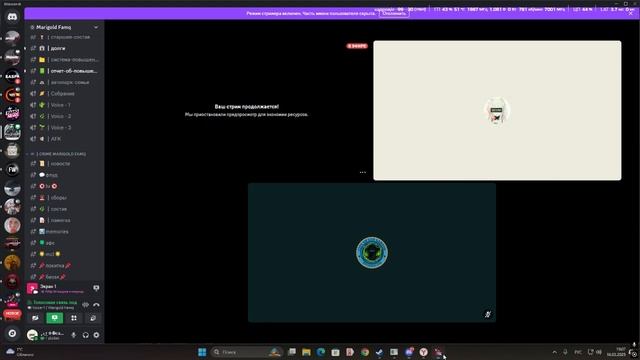640x360 pixels.
Task: Open старший-состав channel
Action: click(64, 37)
